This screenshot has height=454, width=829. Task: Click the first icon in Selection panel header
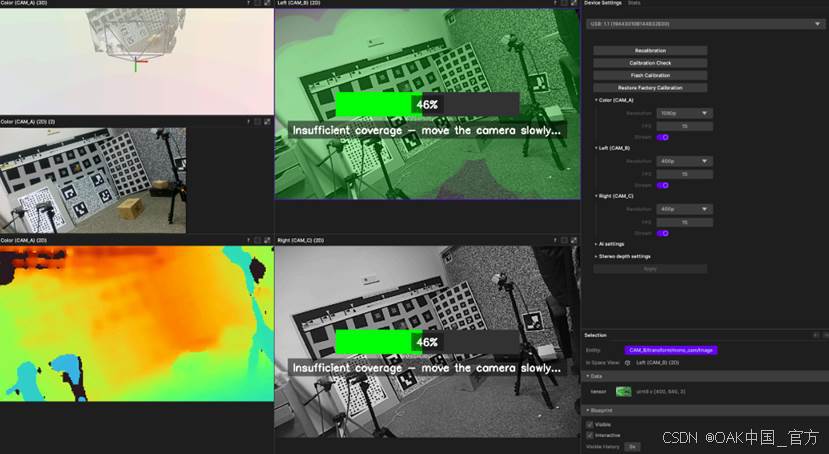(816, 335)
